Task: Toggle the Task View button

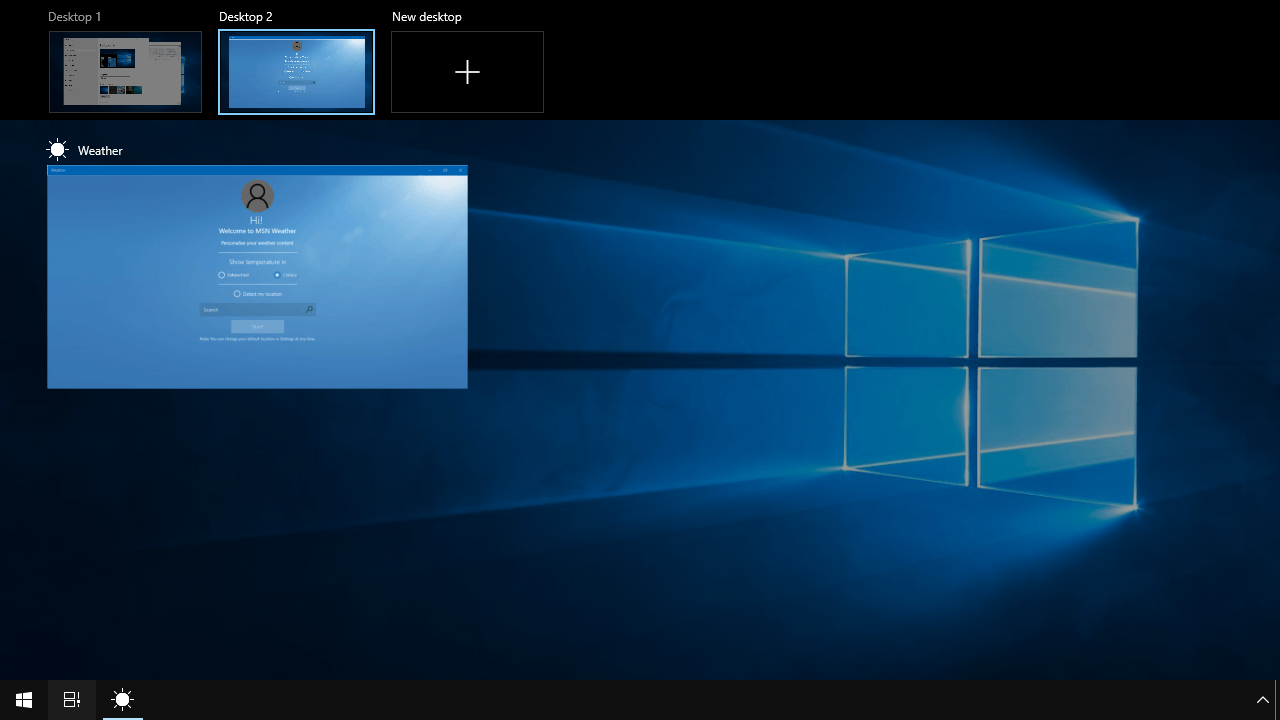Action: click(72, 700)
